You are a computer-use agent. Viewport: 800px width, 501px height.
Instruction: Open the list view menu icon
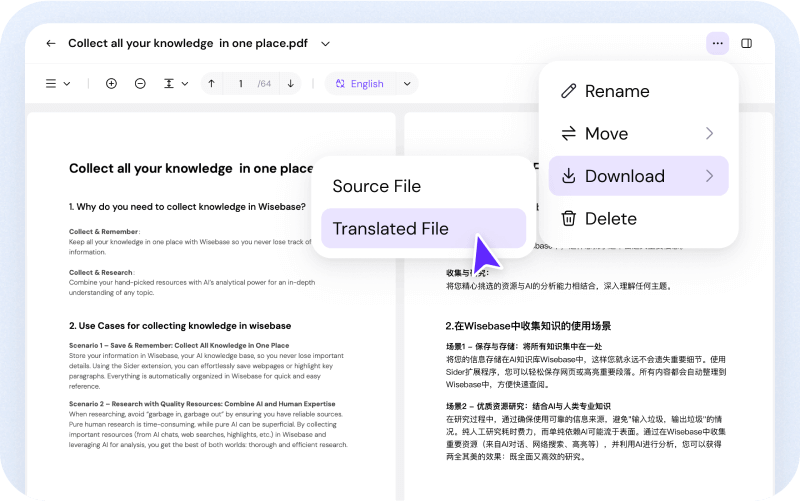pos(51,84)
